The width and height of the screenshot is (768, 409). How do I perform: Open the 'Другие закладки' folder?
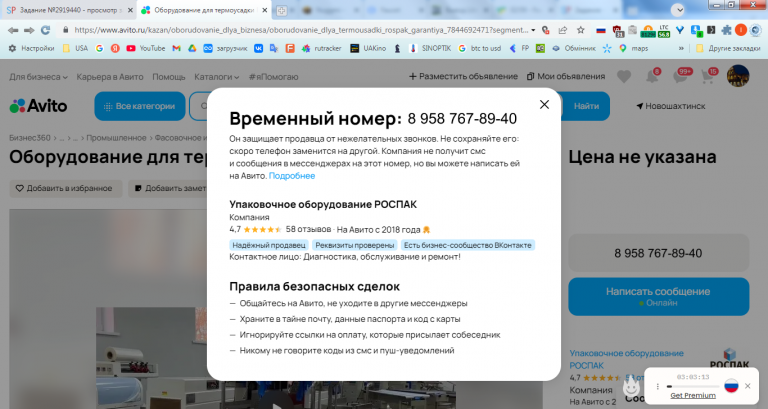[x=728, y=48]
